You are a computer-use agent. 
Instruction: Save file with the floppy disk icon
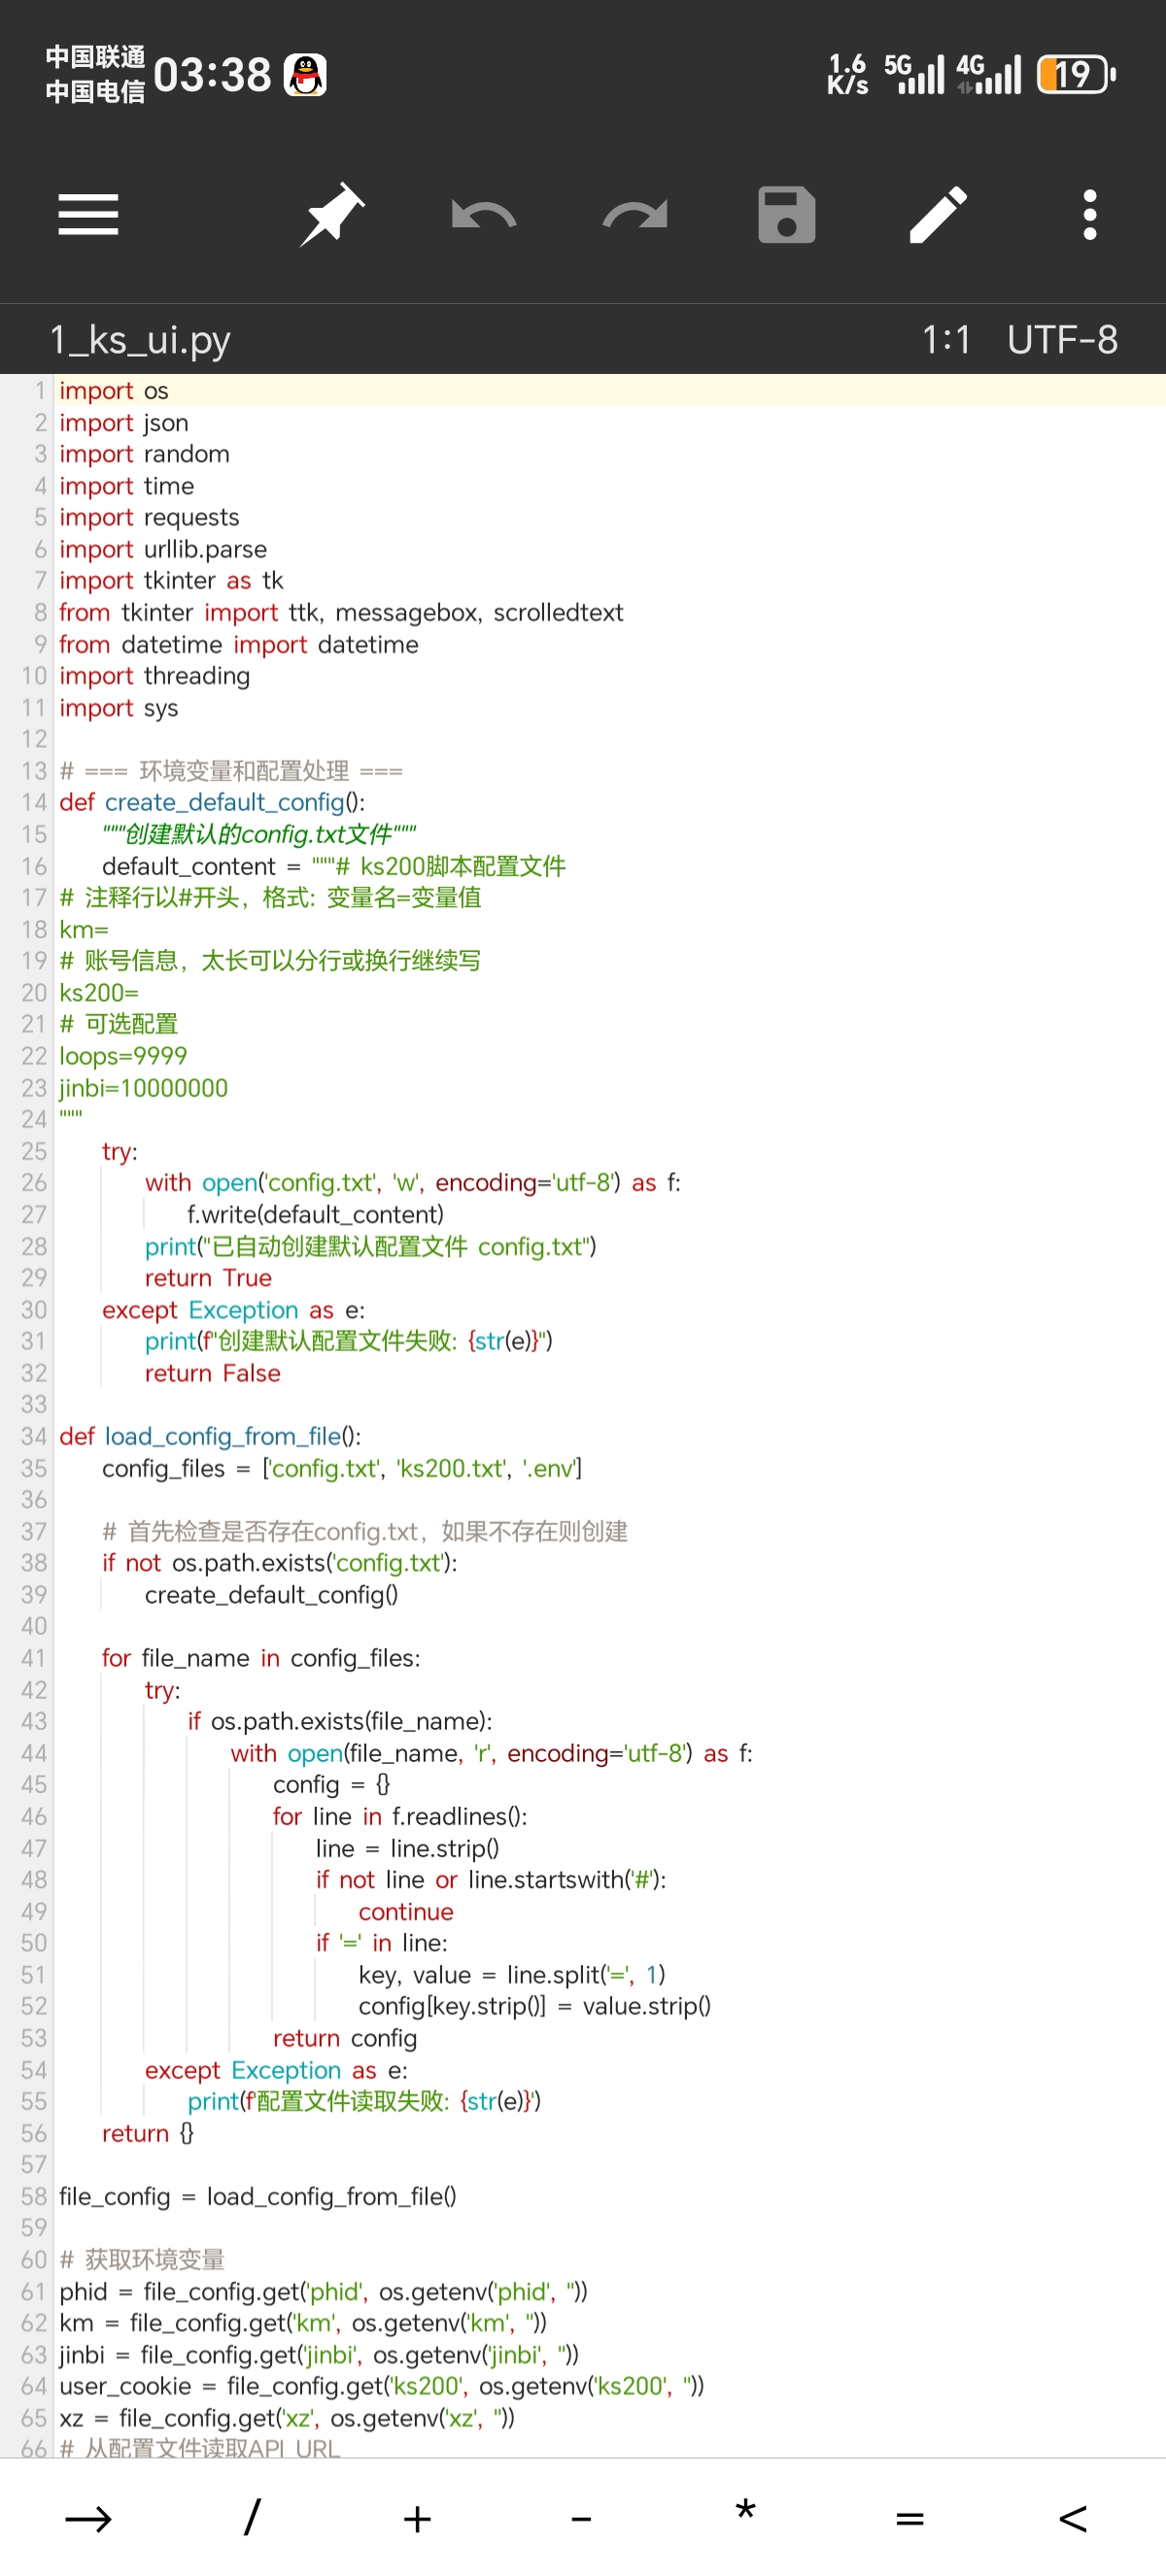tap(786, 215)
